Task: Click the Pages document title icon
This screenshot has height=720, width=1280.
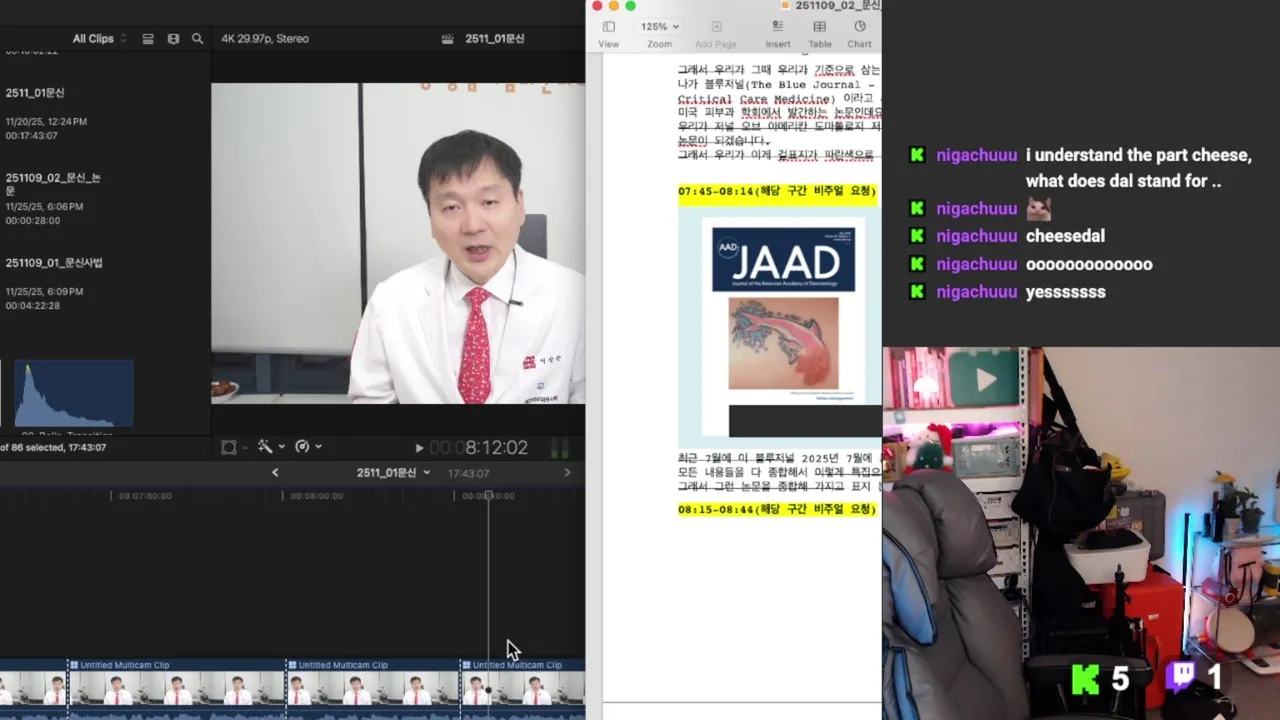Action: (x=785, y=6)
